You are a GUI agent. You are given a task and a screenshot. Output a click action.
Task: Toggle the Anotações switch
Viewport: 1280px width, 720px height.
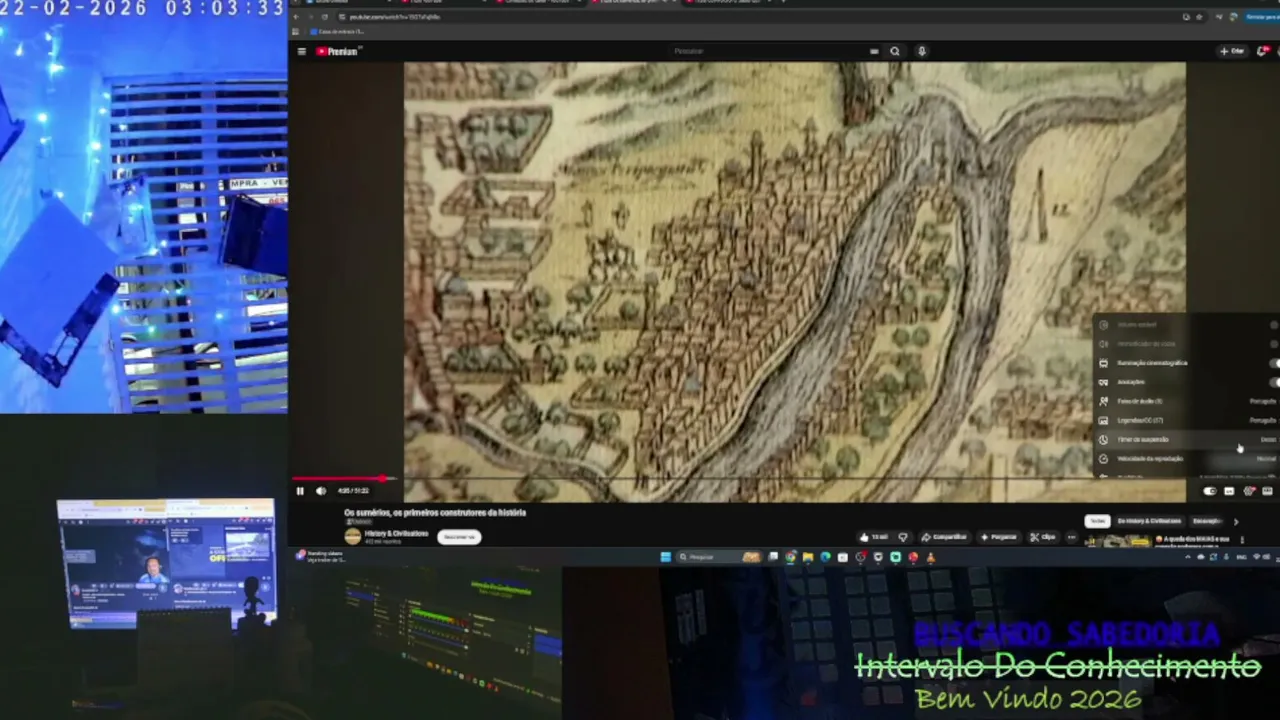click(x=1274, y=382)
